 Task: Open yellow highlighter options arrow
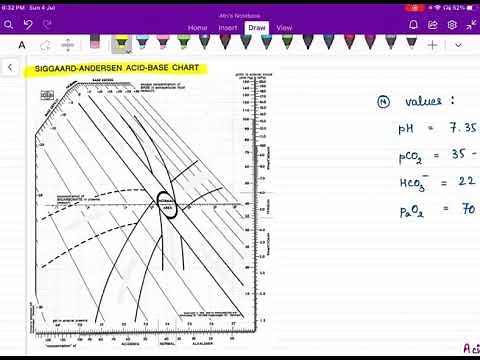click(128, 51)
